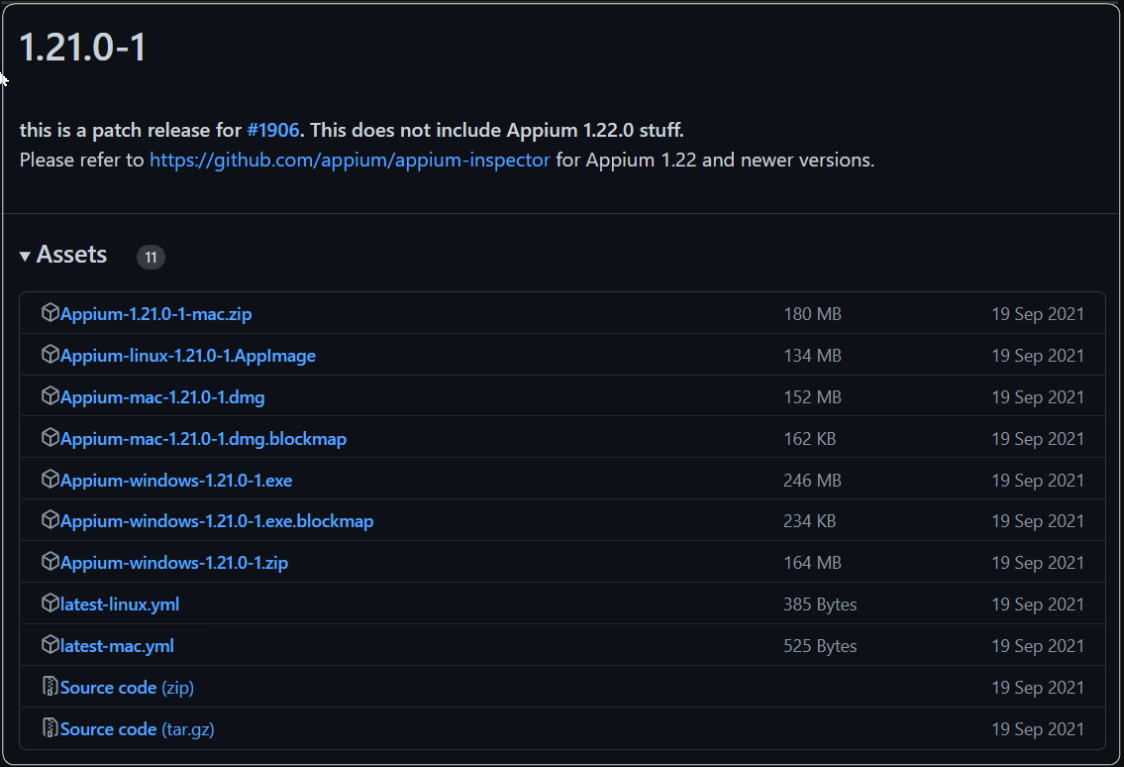Click package icon beside Appium-1.21.0-1-mac.zip
Viewport: 1124px width, 772px height.
tap(50, 314)
